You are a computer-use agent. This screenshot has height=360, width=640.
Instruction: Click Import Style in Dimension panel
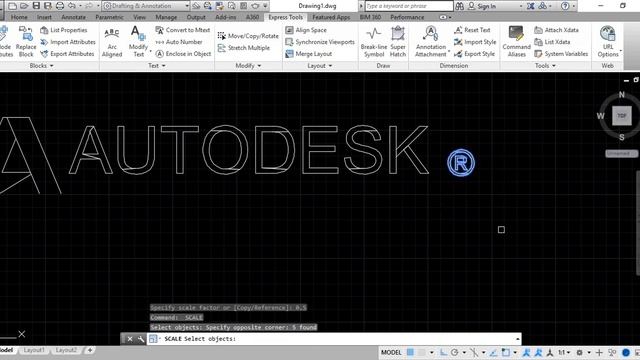[x=475, y=42]
